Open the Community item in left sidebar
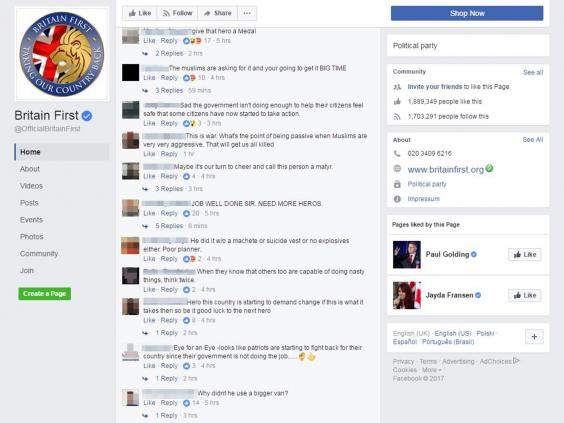The height and width of the screenshot is (423, 564). point(39,254)
